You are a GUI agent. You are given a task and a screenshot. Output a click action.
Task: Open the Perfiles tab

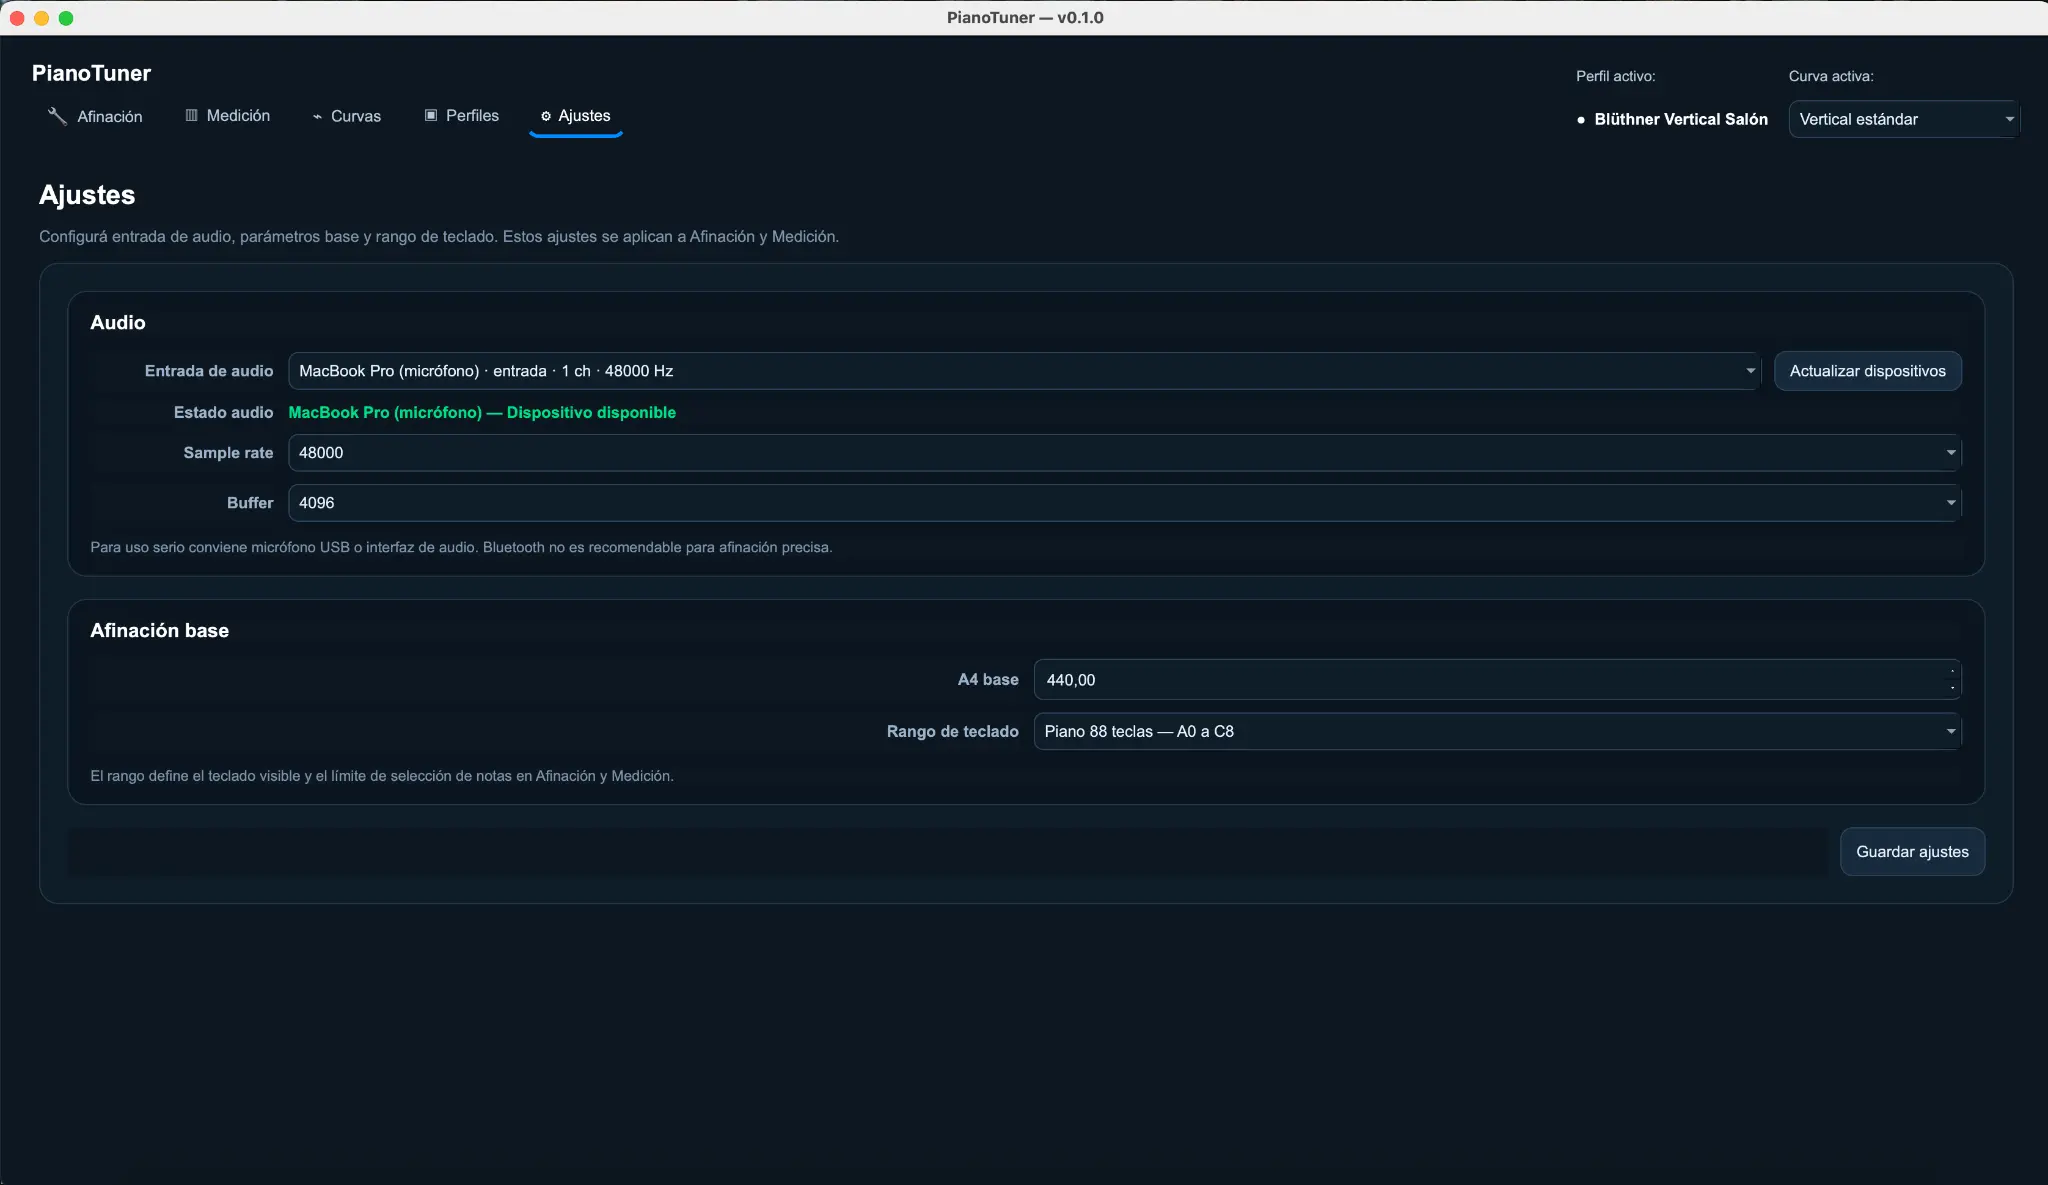coord(462,116)
